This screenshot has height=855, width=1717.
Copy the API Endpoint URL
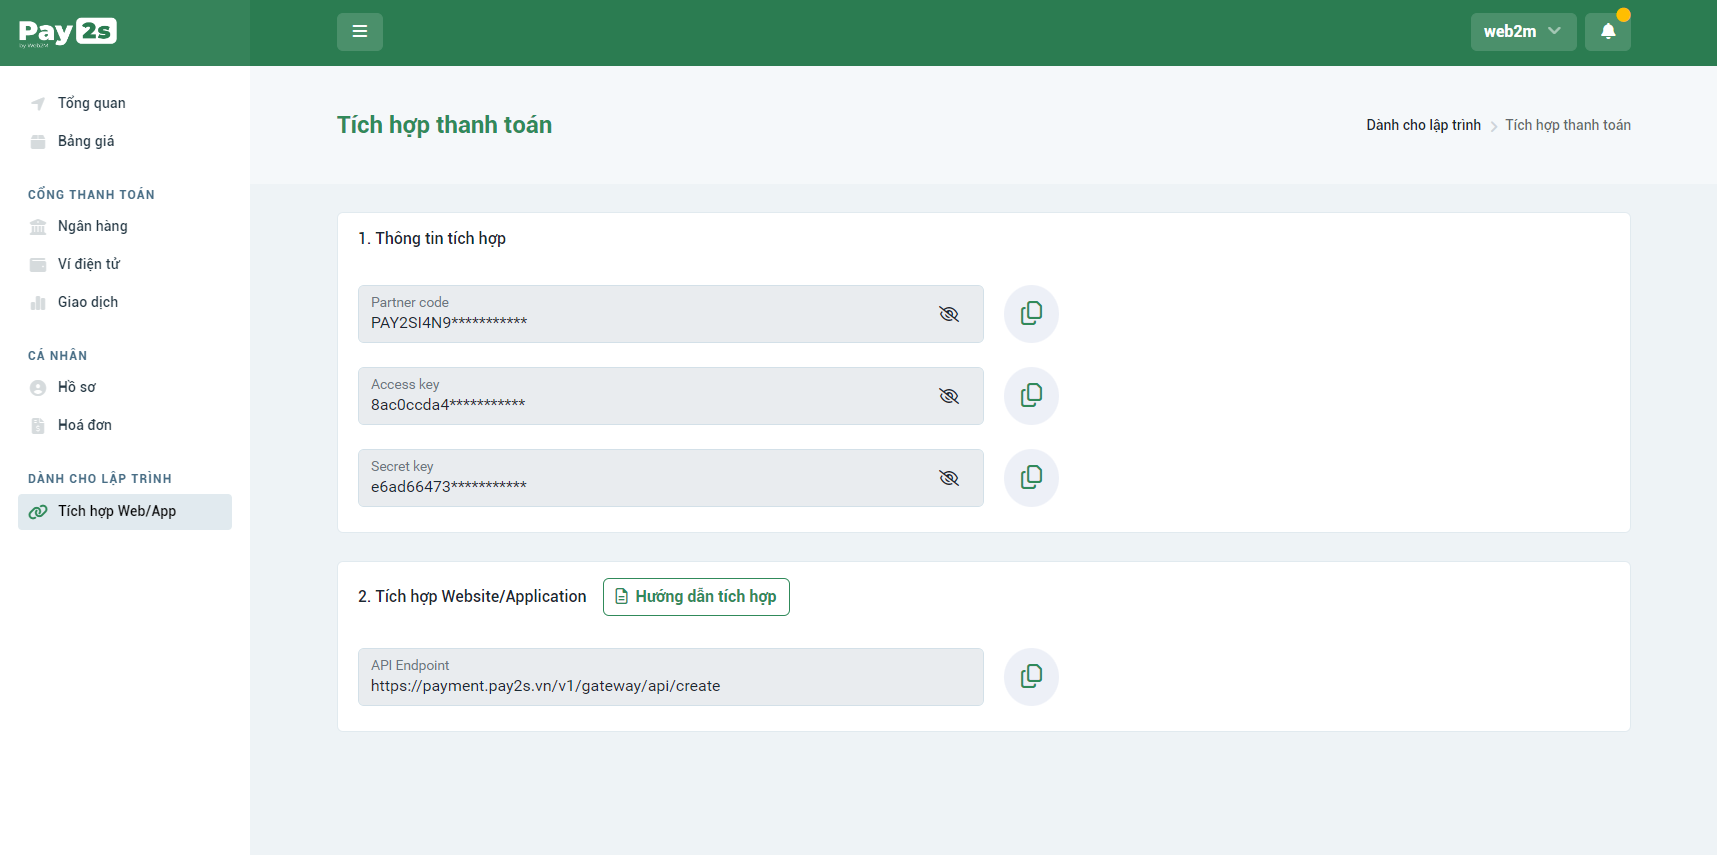[1031, 677]
